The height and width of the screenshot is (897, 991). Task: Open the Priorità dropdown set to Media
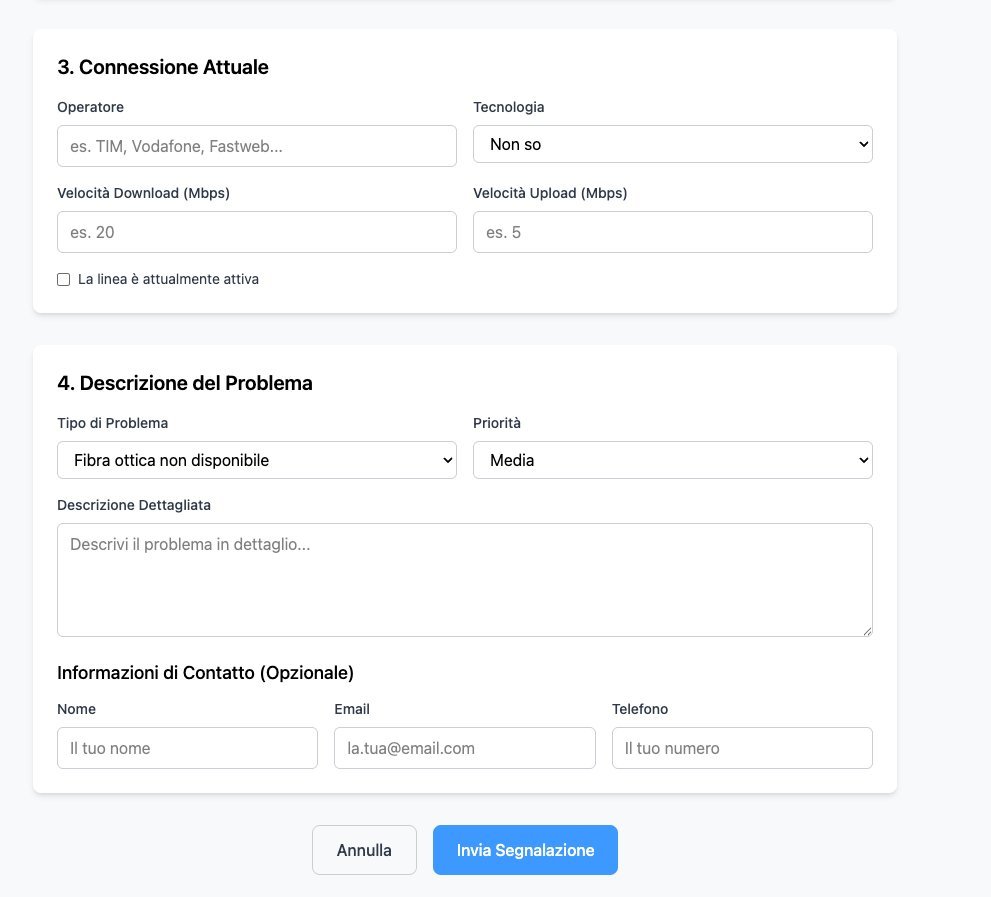pyautogui.click(x=672, y=460)
